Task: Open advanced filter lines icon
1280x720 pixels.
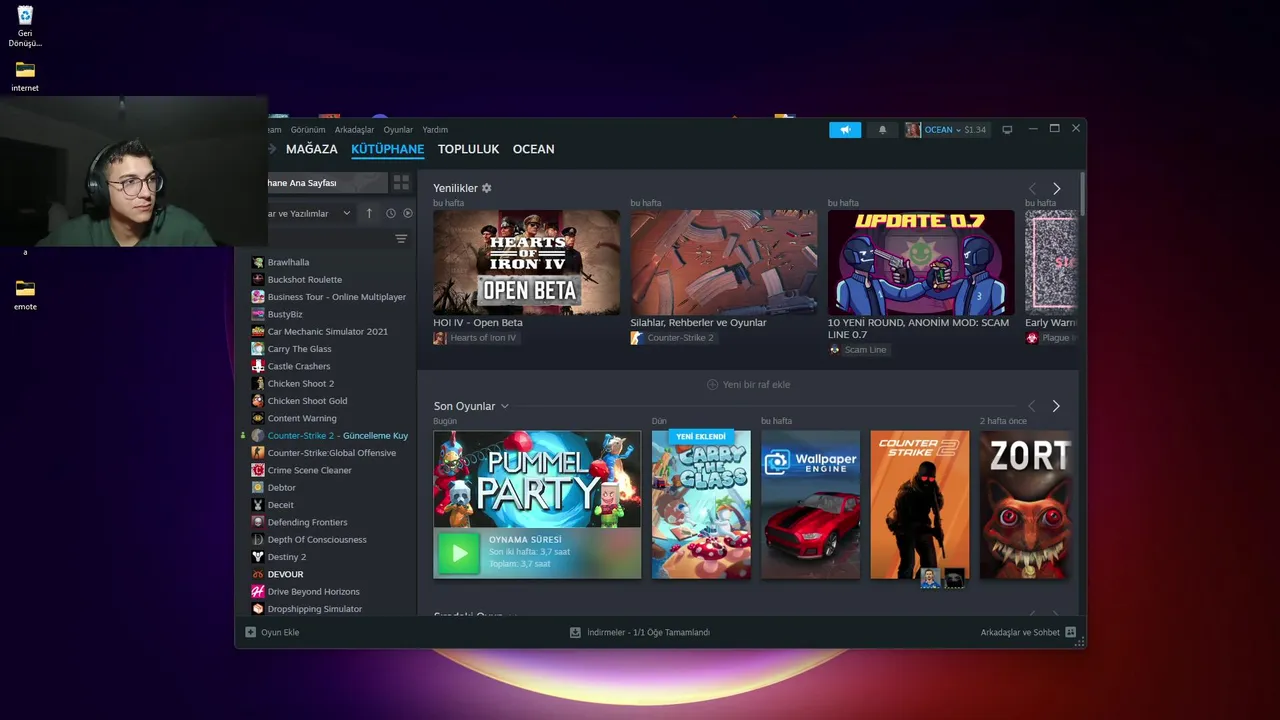Action: (x=401, y=239)
